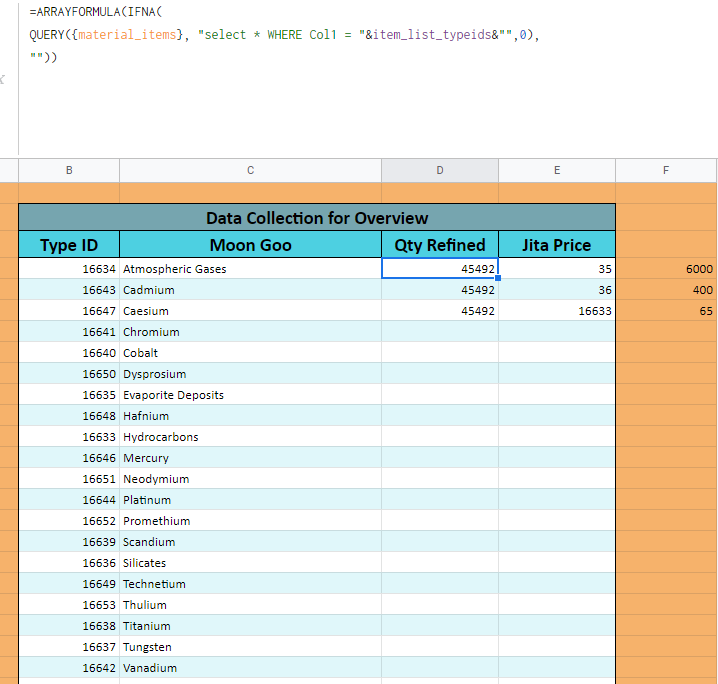Image resolution: width=718 pixels, height=684 pixels.
Task: Select the 'Vanadium' cell
Action: pyautogui.click(x=250, y=668)
